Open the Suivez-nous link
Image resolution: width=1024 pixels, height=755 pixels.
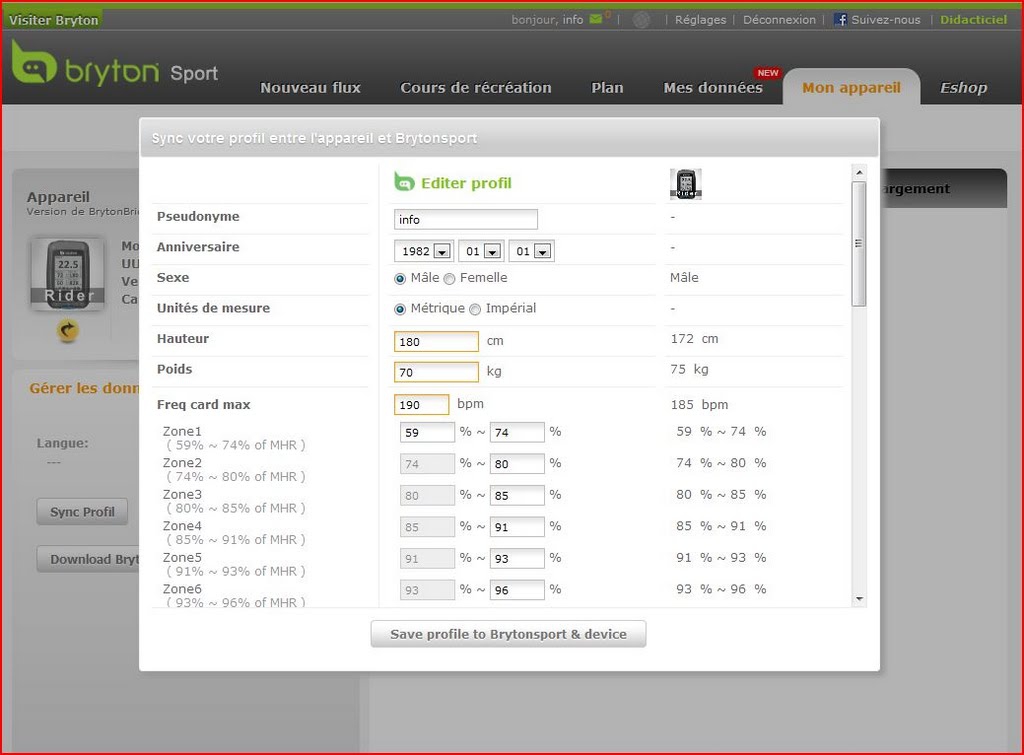click(886, 20)
